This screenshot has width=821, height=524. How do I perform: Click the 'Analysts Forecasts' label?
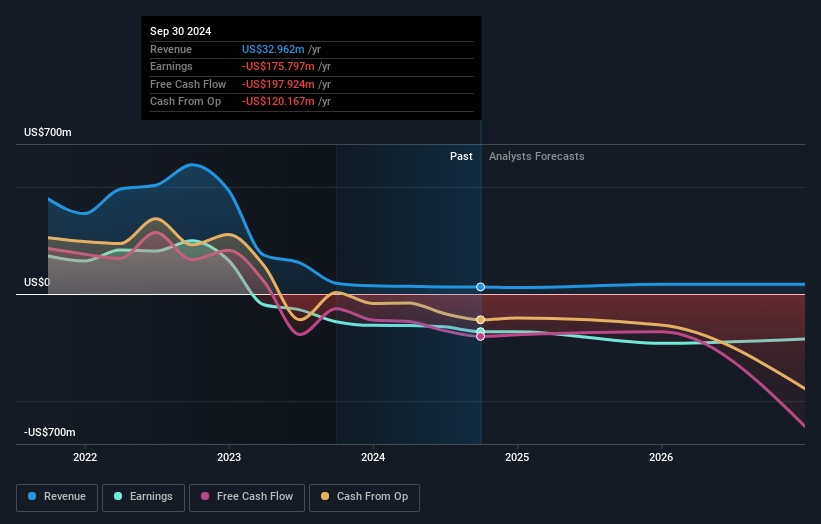[537, 156]
